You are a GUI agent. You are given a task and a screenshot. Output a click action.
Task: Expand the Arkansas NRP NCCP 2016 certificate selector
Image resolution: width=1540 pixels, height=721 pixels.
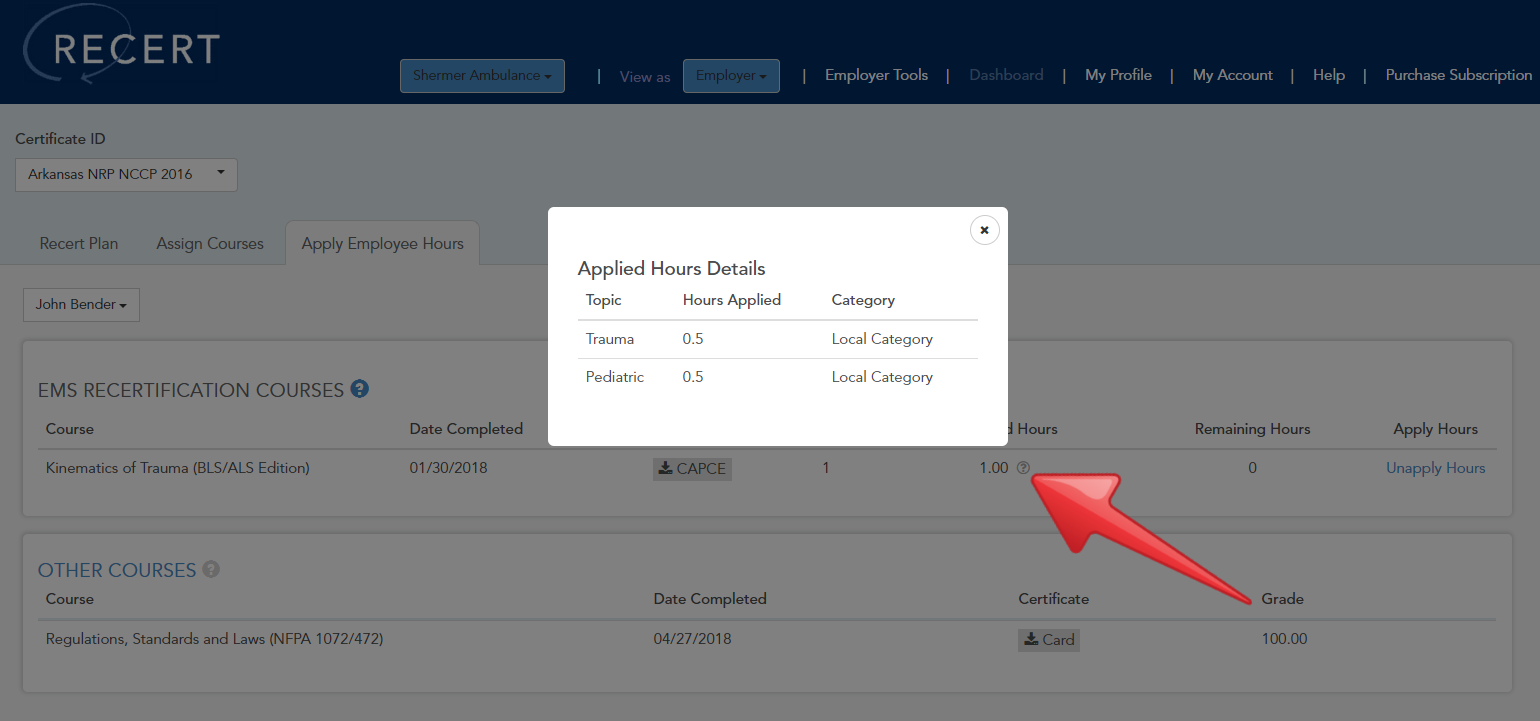pos(125,174)
